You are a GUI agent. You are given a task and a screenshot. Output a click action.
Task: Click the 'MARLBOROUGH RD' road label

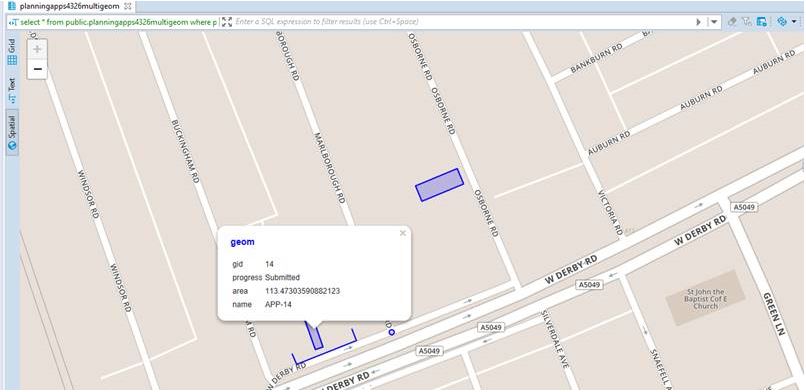tap(329, 168)
